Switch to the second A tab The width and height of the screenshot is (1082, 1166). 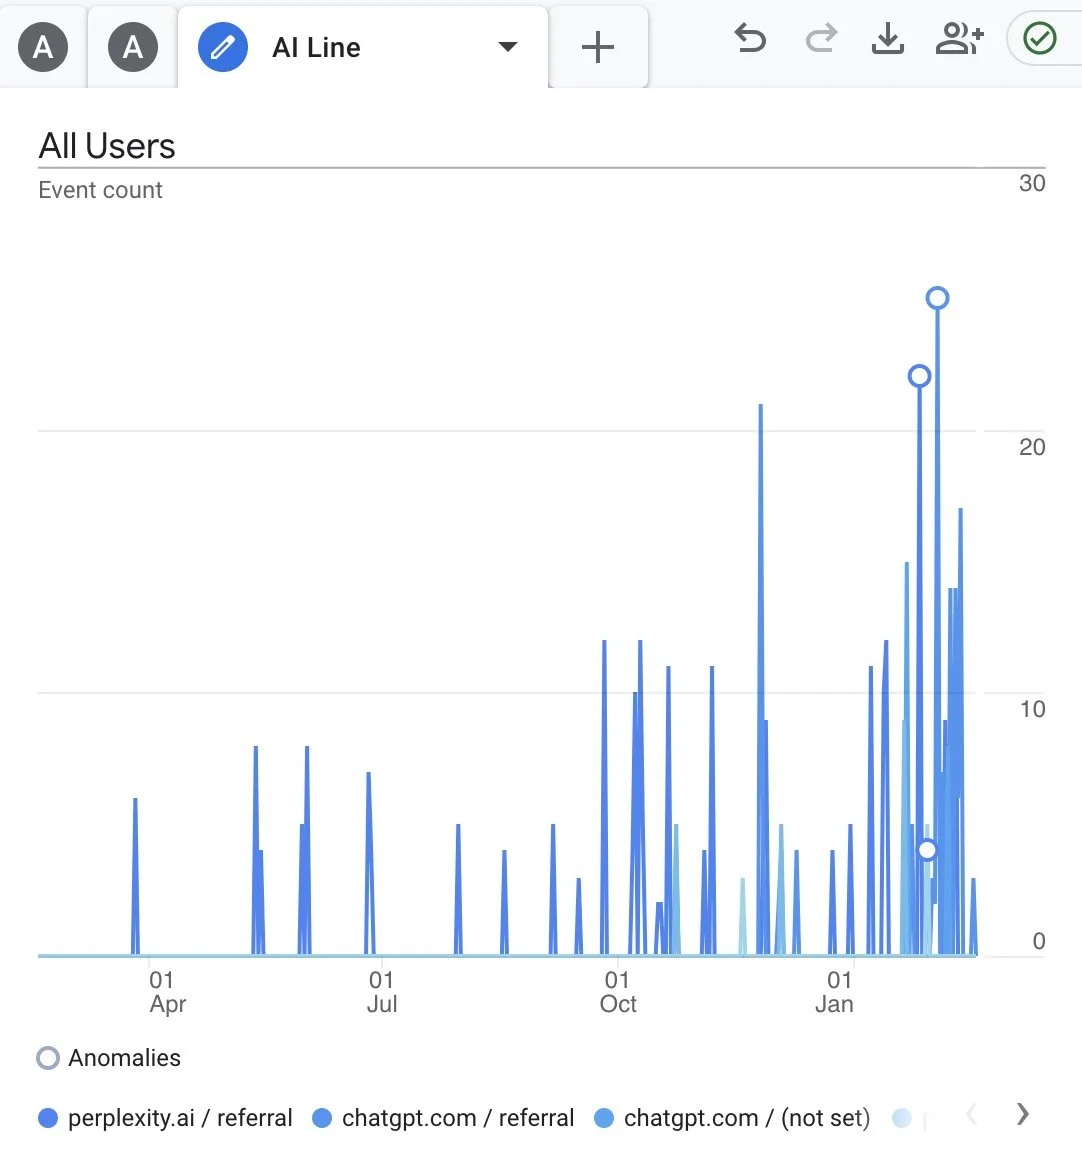point(131,46)
